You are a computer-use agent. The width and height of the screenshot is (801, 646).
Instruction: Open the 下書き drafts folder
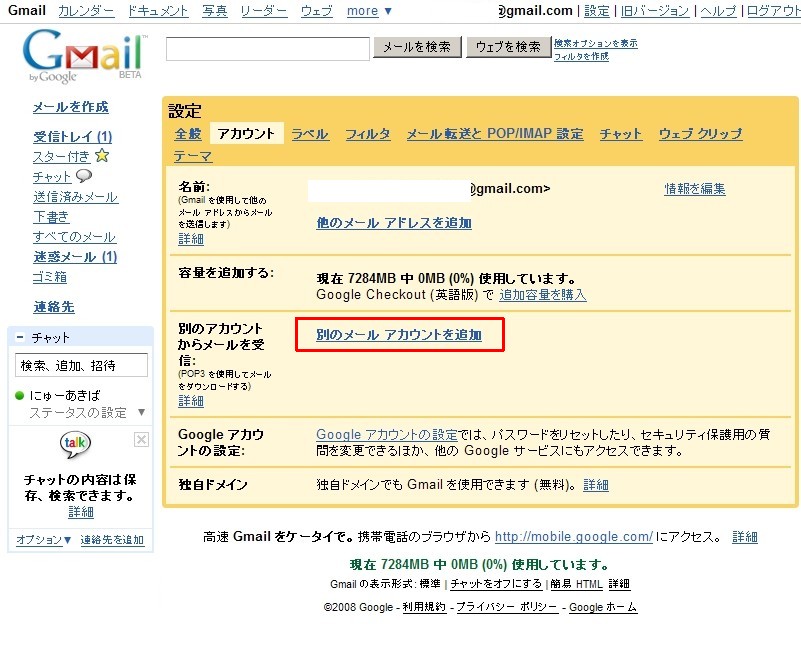[x=51, y=217]
